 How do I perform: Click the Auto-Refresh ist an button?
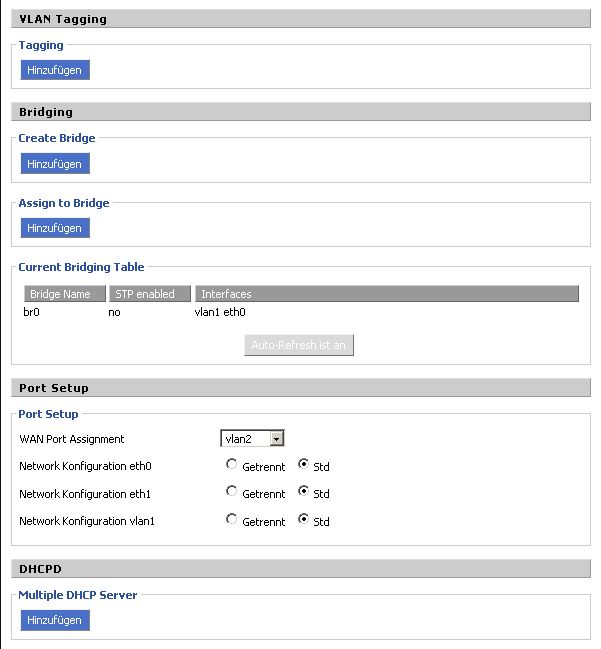(299, 345)
